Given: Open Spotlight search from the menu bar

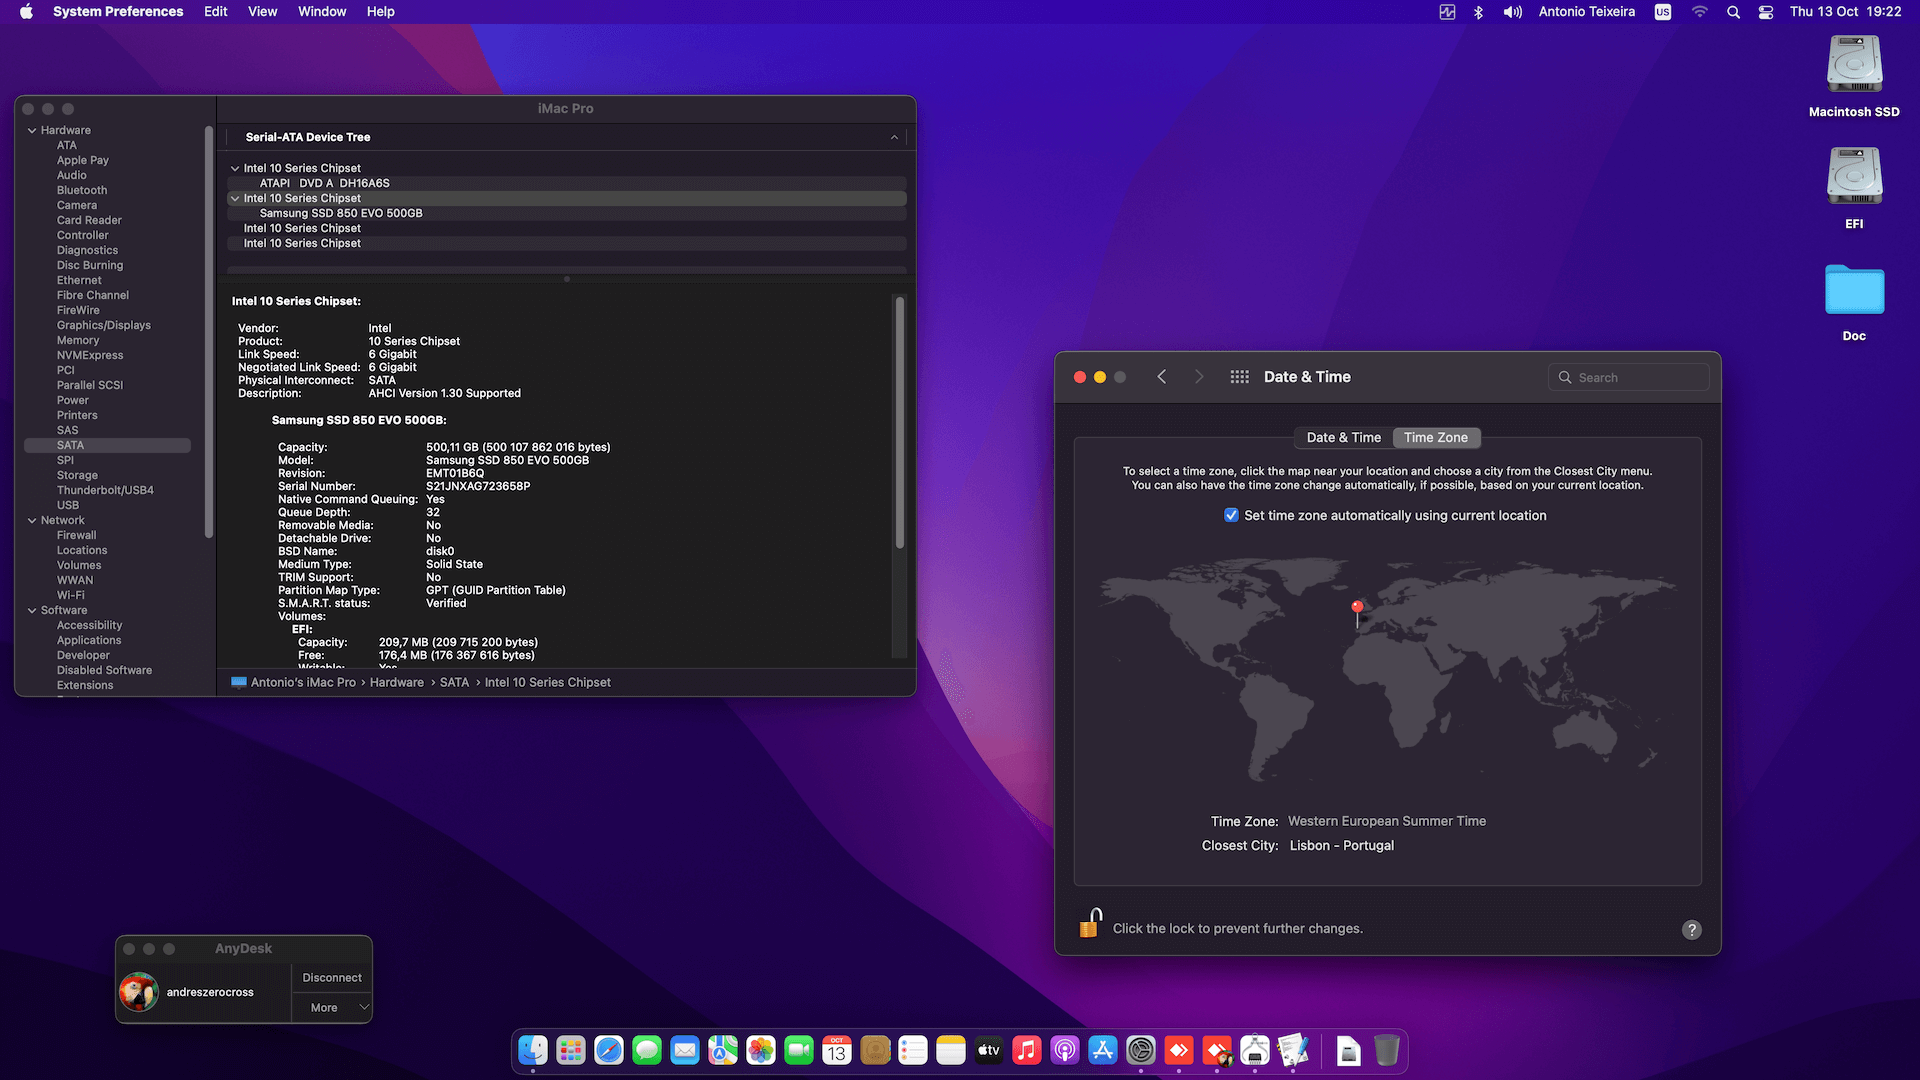Looking at the screenshot, I should [x=1734, y=11].
